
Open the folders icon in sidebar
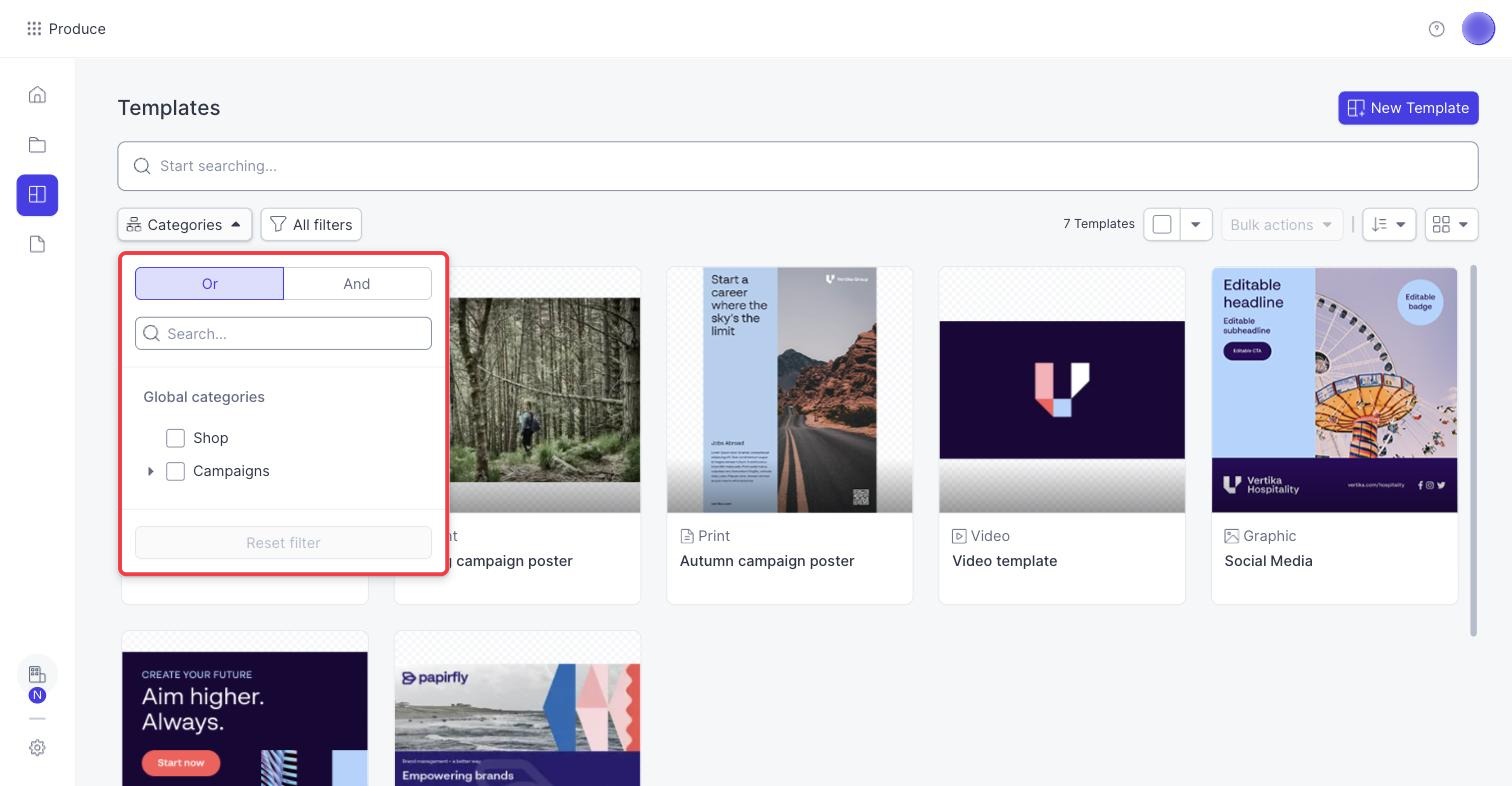coord(37,145)
